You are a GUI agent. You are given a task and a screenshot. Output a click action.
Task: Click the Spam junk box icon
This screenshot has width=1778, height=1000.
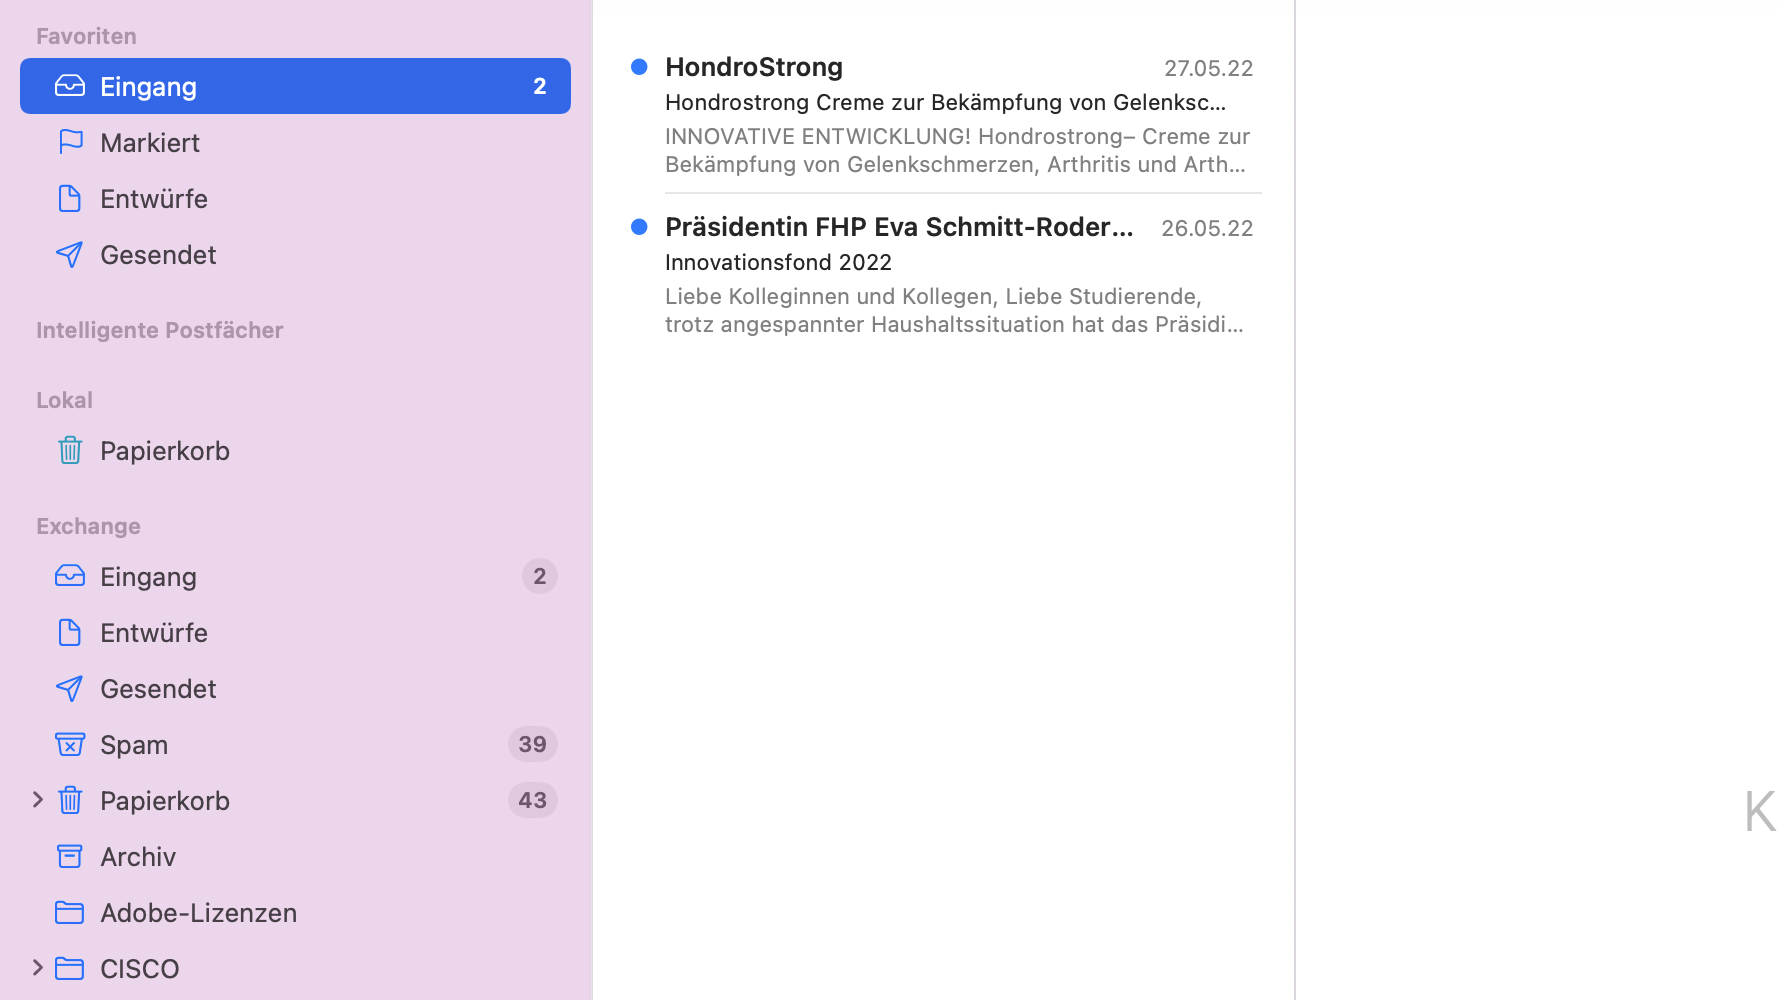click(70, 744)
